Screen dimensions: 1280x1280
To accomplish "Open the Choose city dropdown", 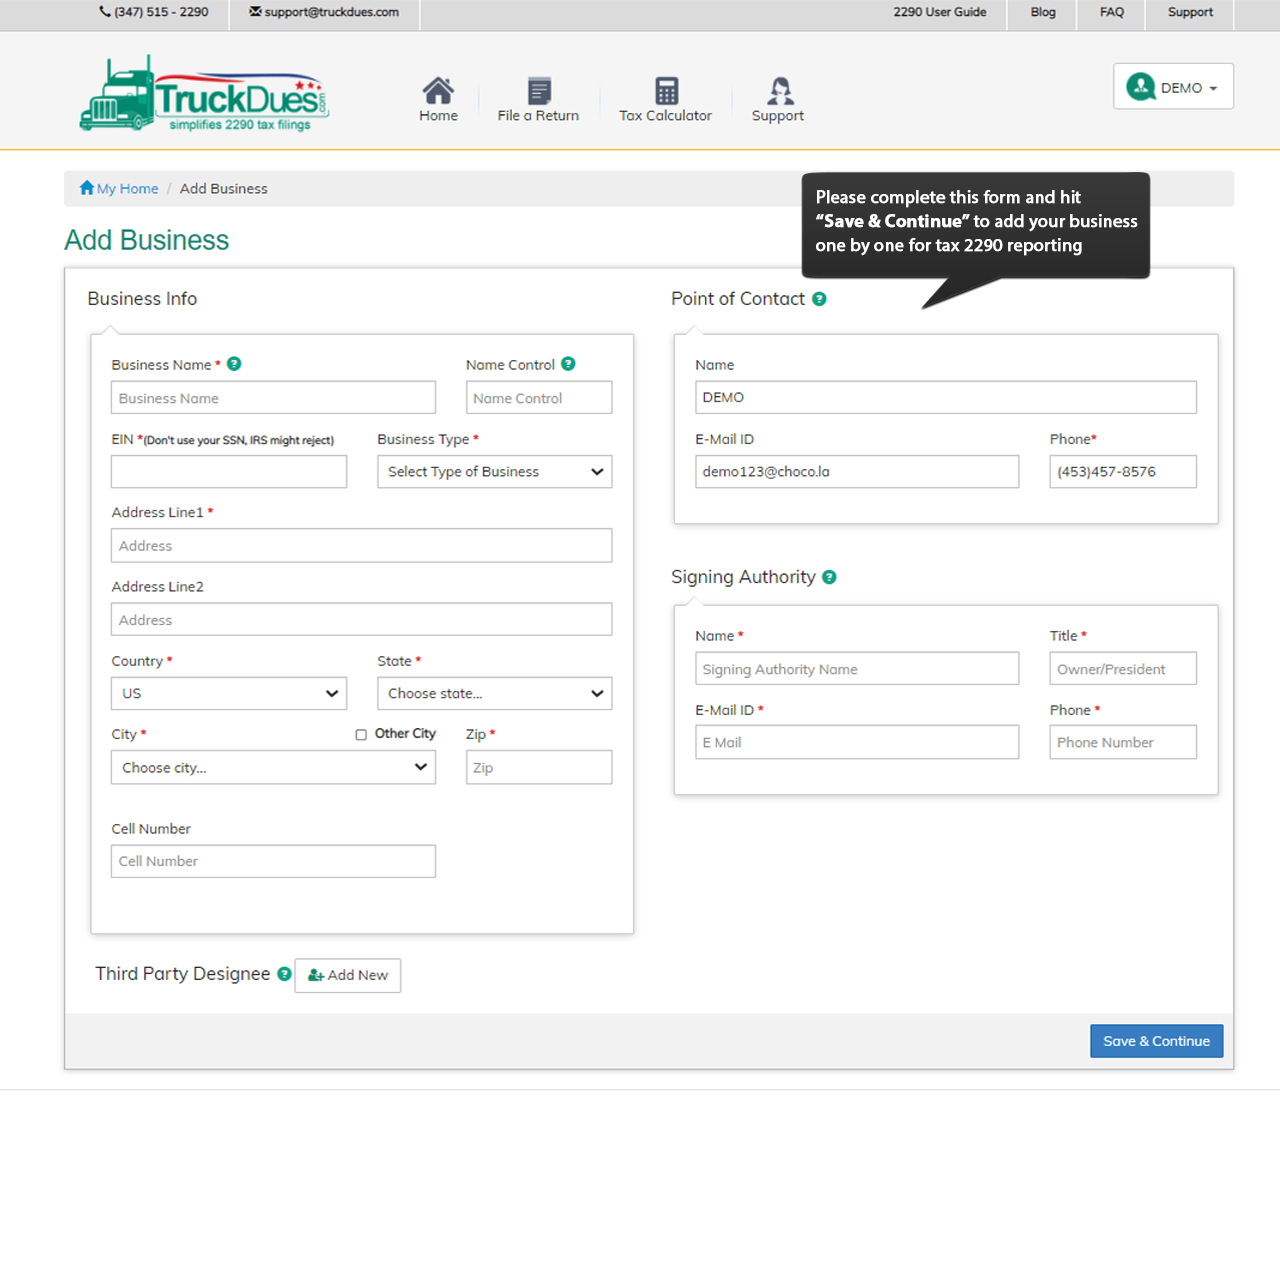I will [273, 767].
